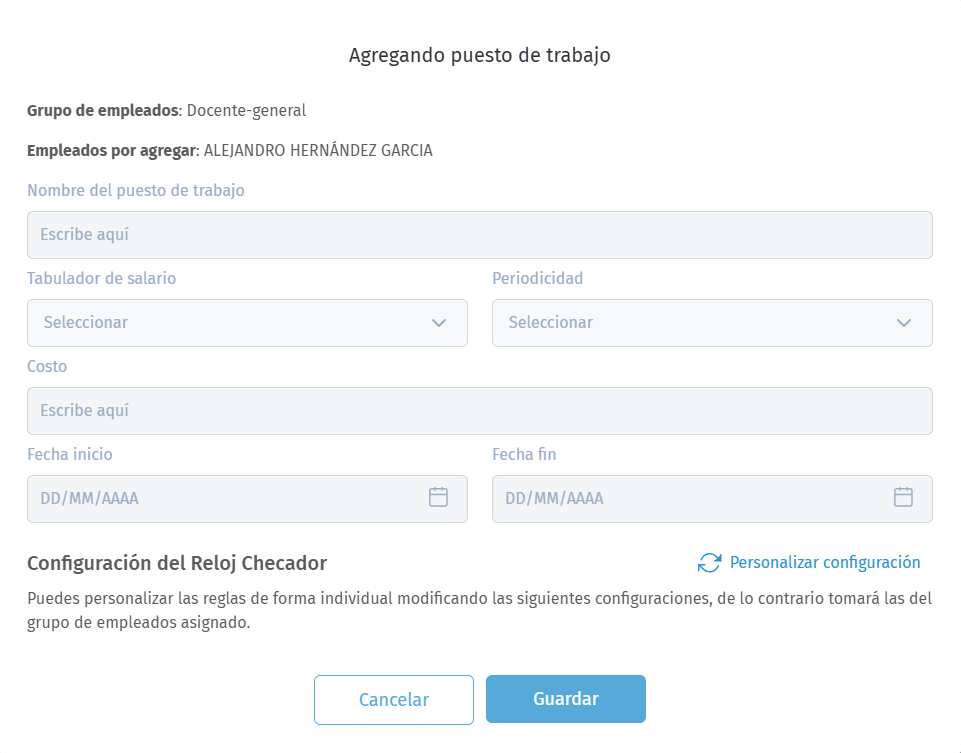The image size is (961, 753).
Task: Click the Nombre del puesto de trabajo field
Action: [x=479, y=234]
